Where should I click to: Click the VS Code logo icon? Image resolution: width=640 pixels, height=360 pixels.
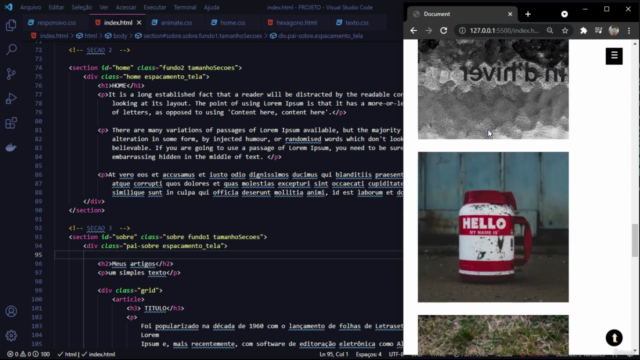pos(9,7)
